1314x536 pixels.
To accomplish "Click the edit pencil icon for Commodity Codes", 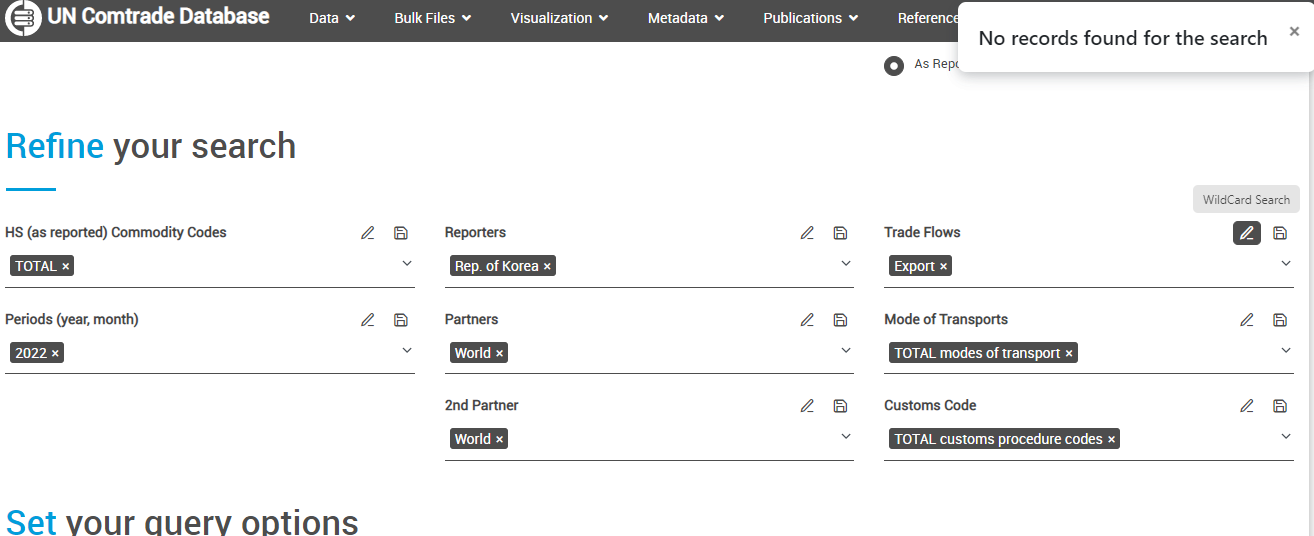I will point(368,233).
